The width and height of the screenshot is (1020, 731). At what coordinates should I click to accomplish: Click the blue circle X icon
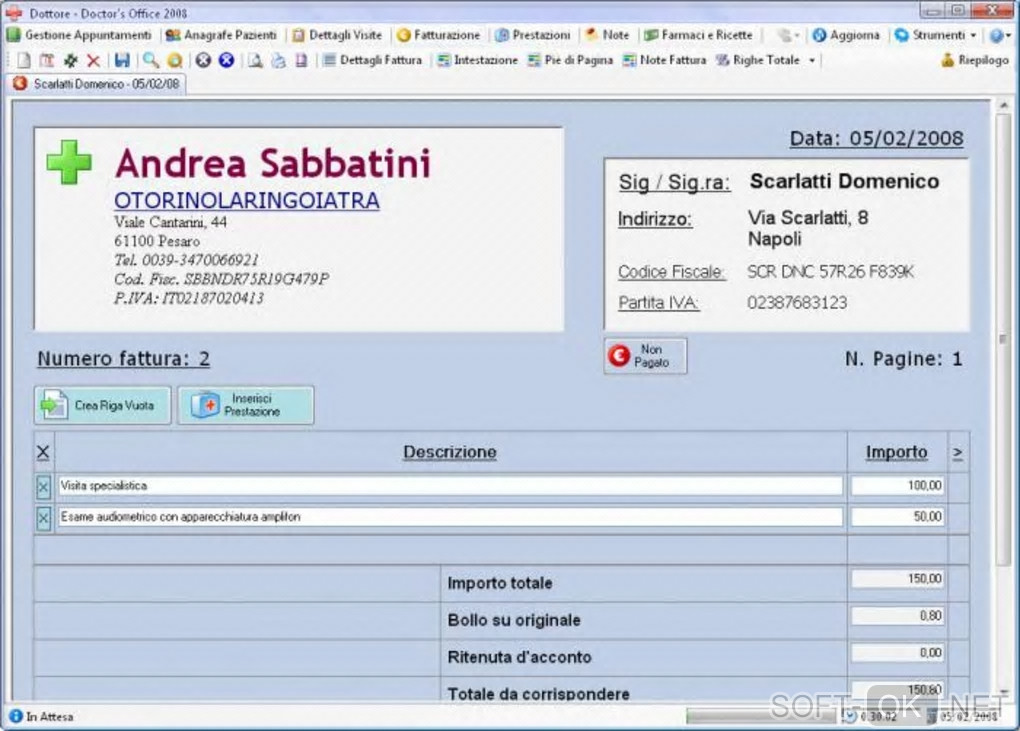pos(226,60)
